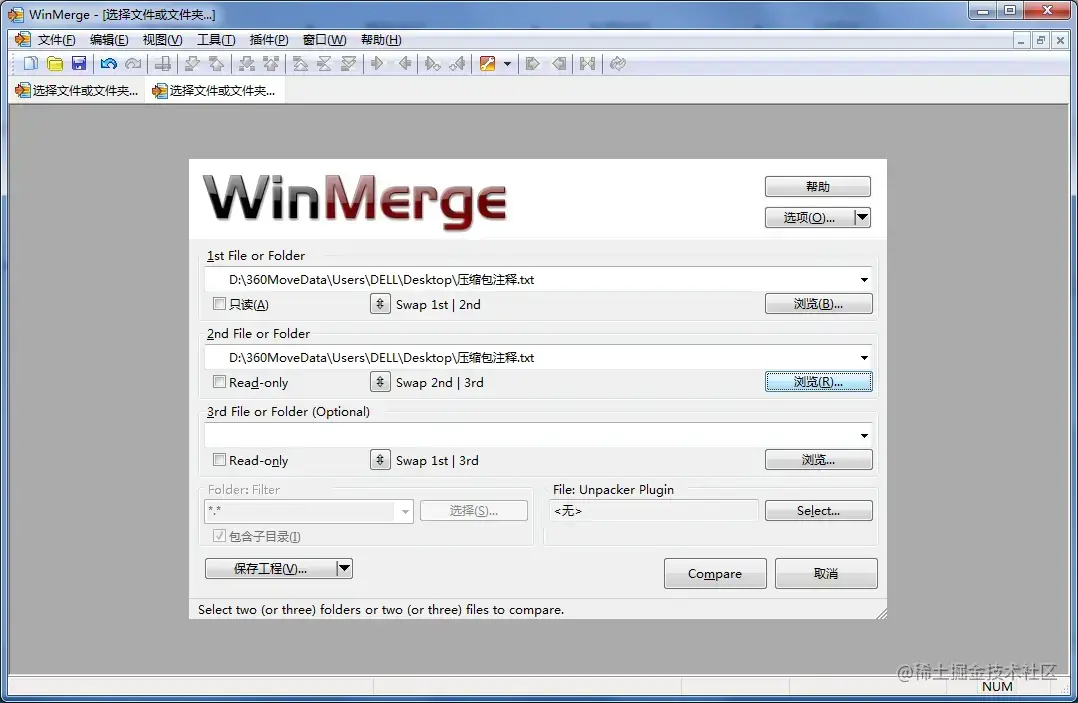Click the Copy Left arrow icon

[x=405, y=64]
